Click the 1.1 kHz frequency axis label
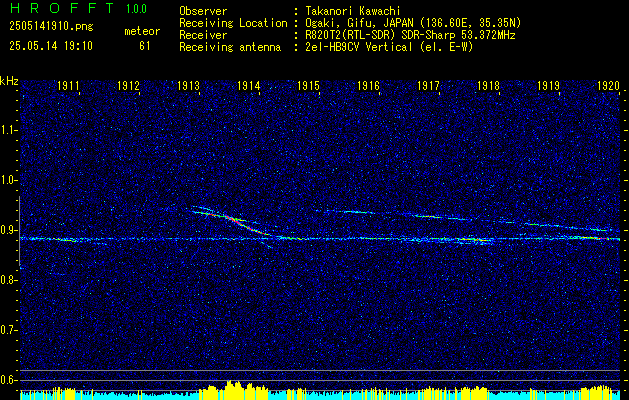629x400 pixels. (x=8, y=130)
